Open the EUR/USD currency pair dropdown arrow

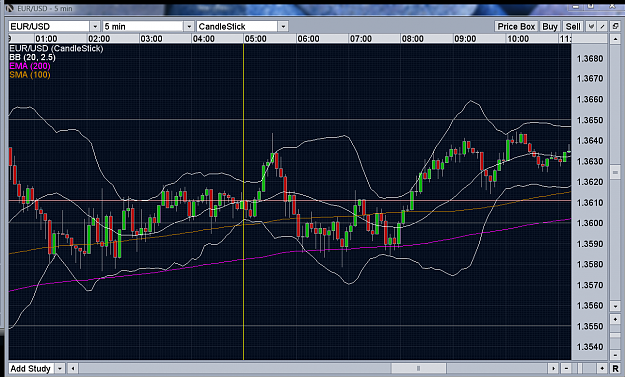[x=95, y=27]
